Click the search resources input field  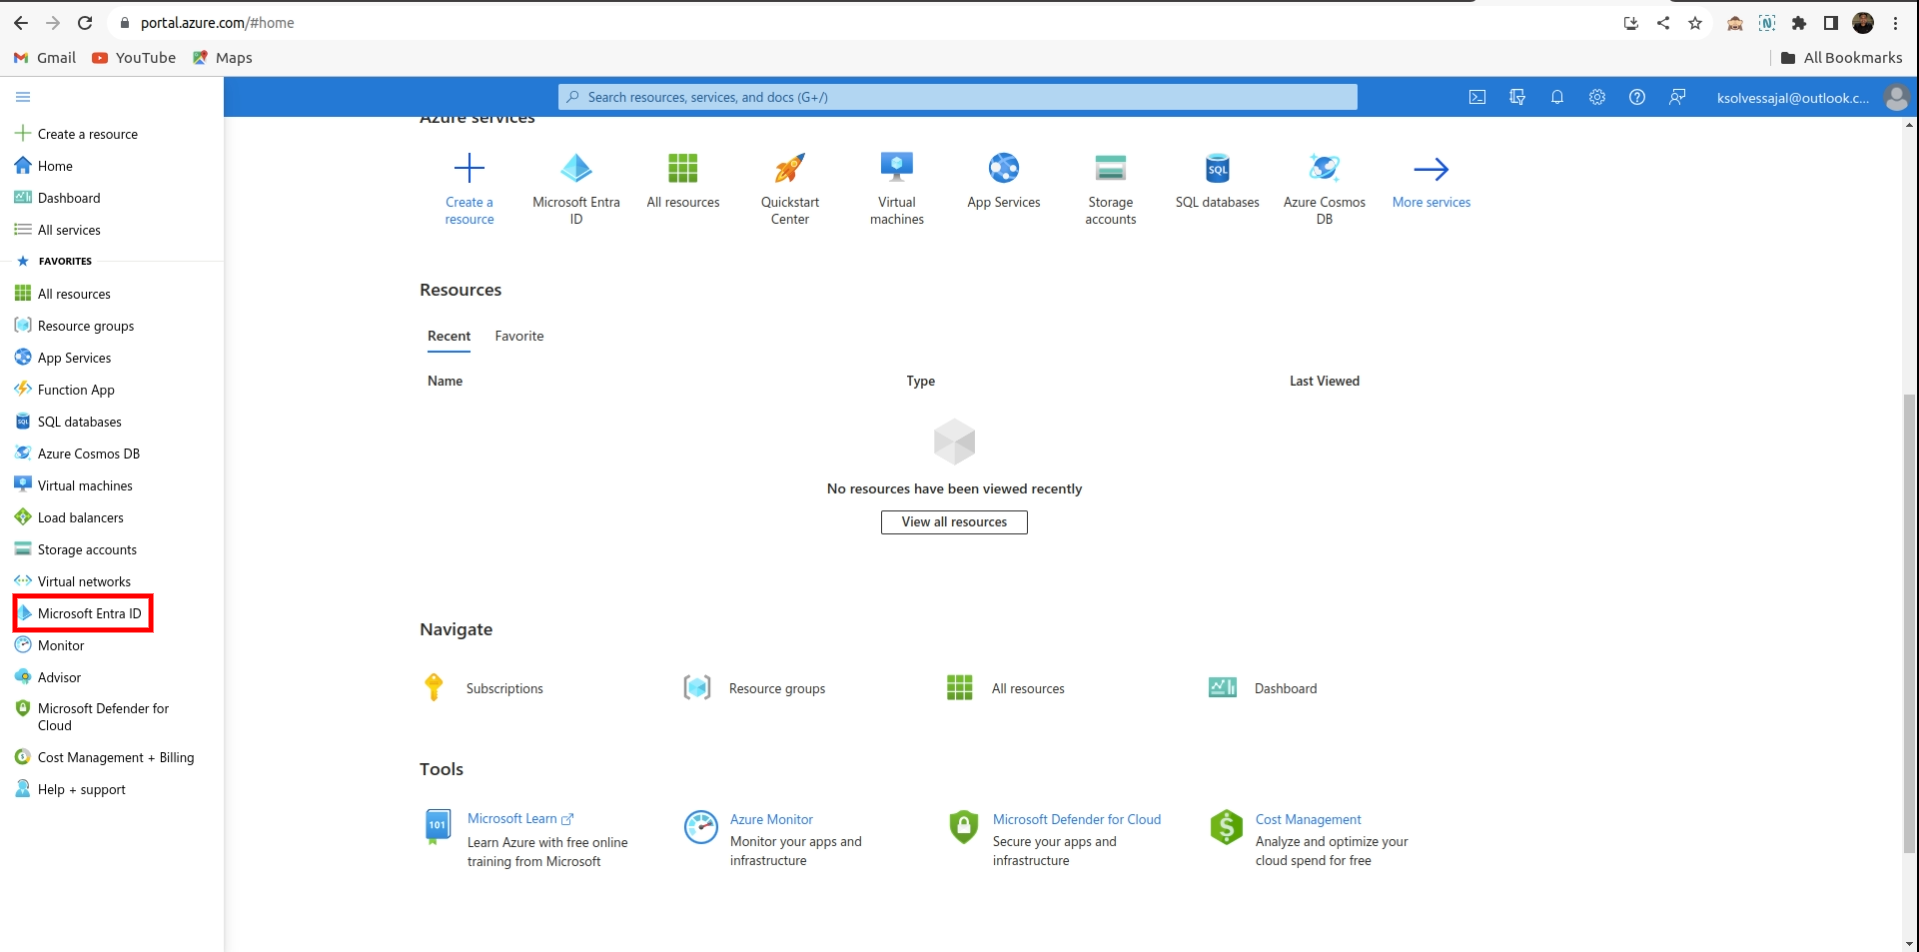[x=957, y=97]
